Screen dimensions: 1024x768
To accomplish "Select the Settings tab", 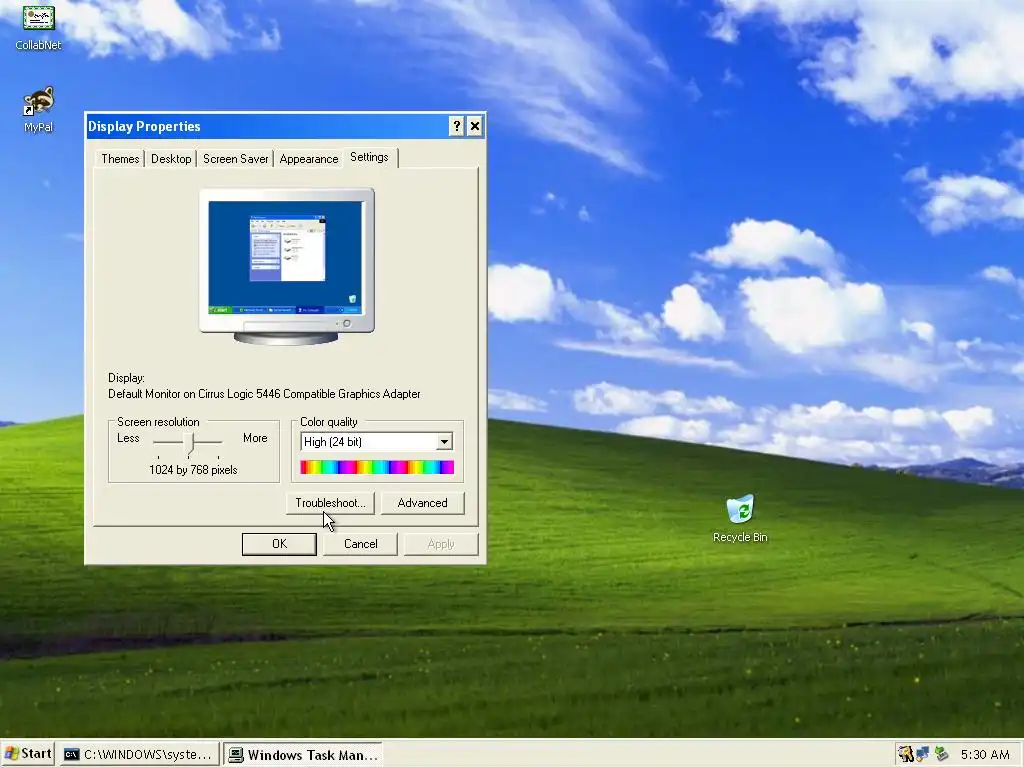I will pos(369,157).
